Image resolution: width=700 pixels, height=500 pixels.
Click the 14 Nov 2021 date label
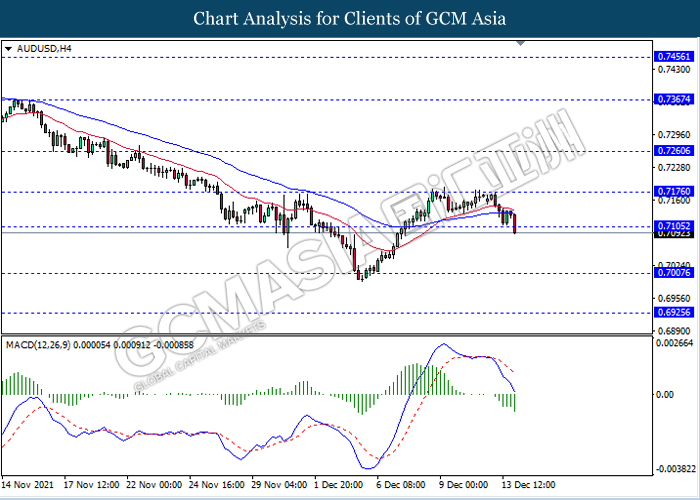(x=28, y=485)
